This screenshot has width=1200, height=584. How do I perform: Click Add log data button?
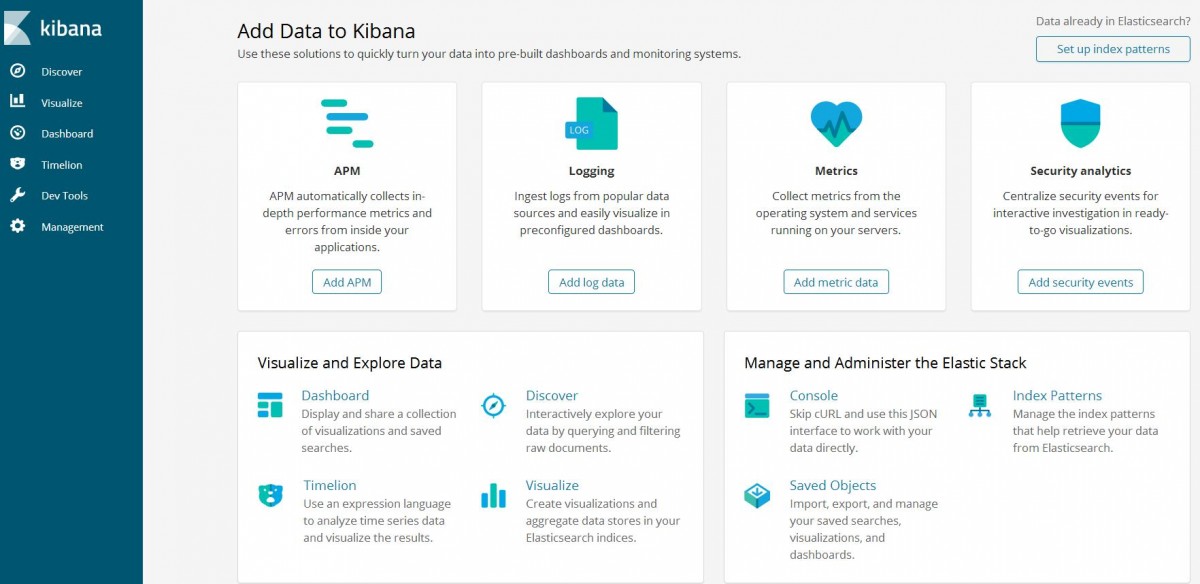pyautogui.click(x=591, y=282)
